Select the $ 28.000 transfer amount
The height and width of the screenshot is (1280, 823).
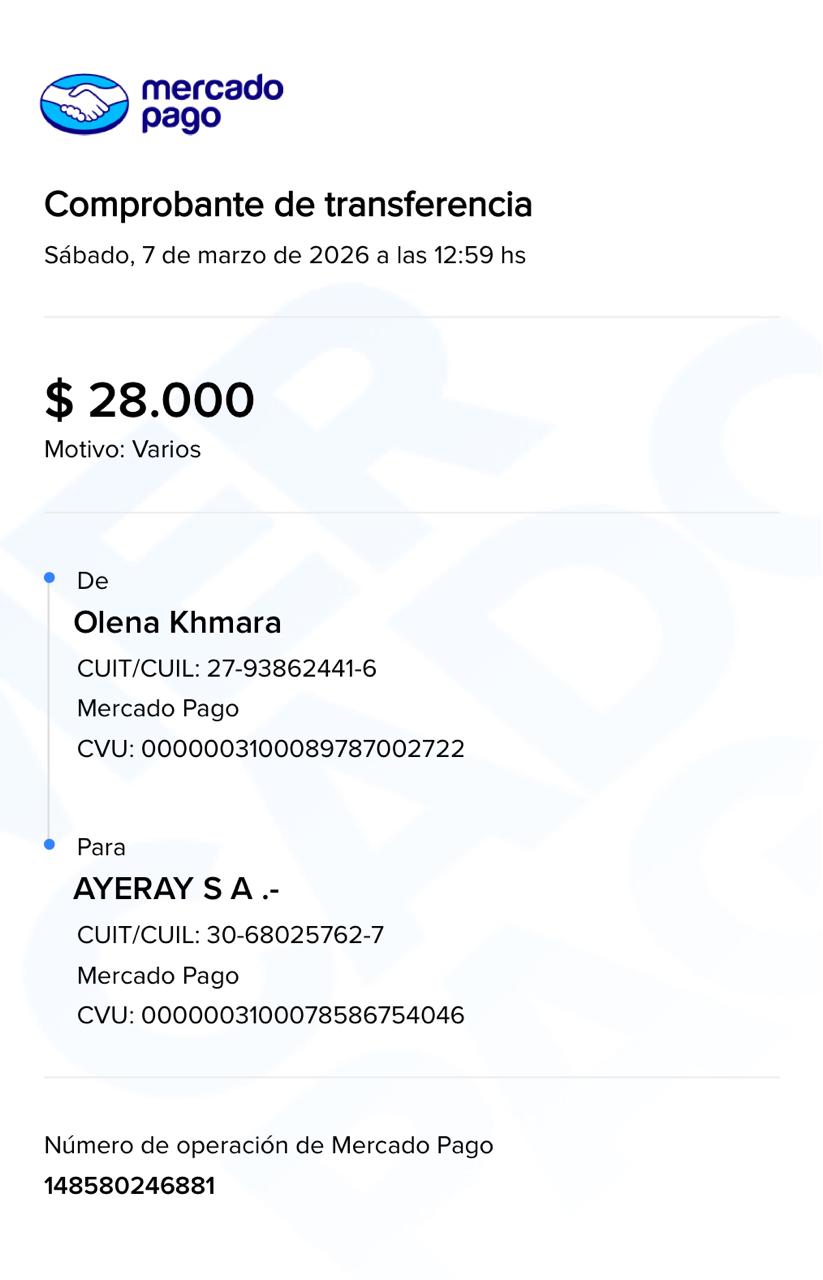pyautogui.click(x=149, y=400)
